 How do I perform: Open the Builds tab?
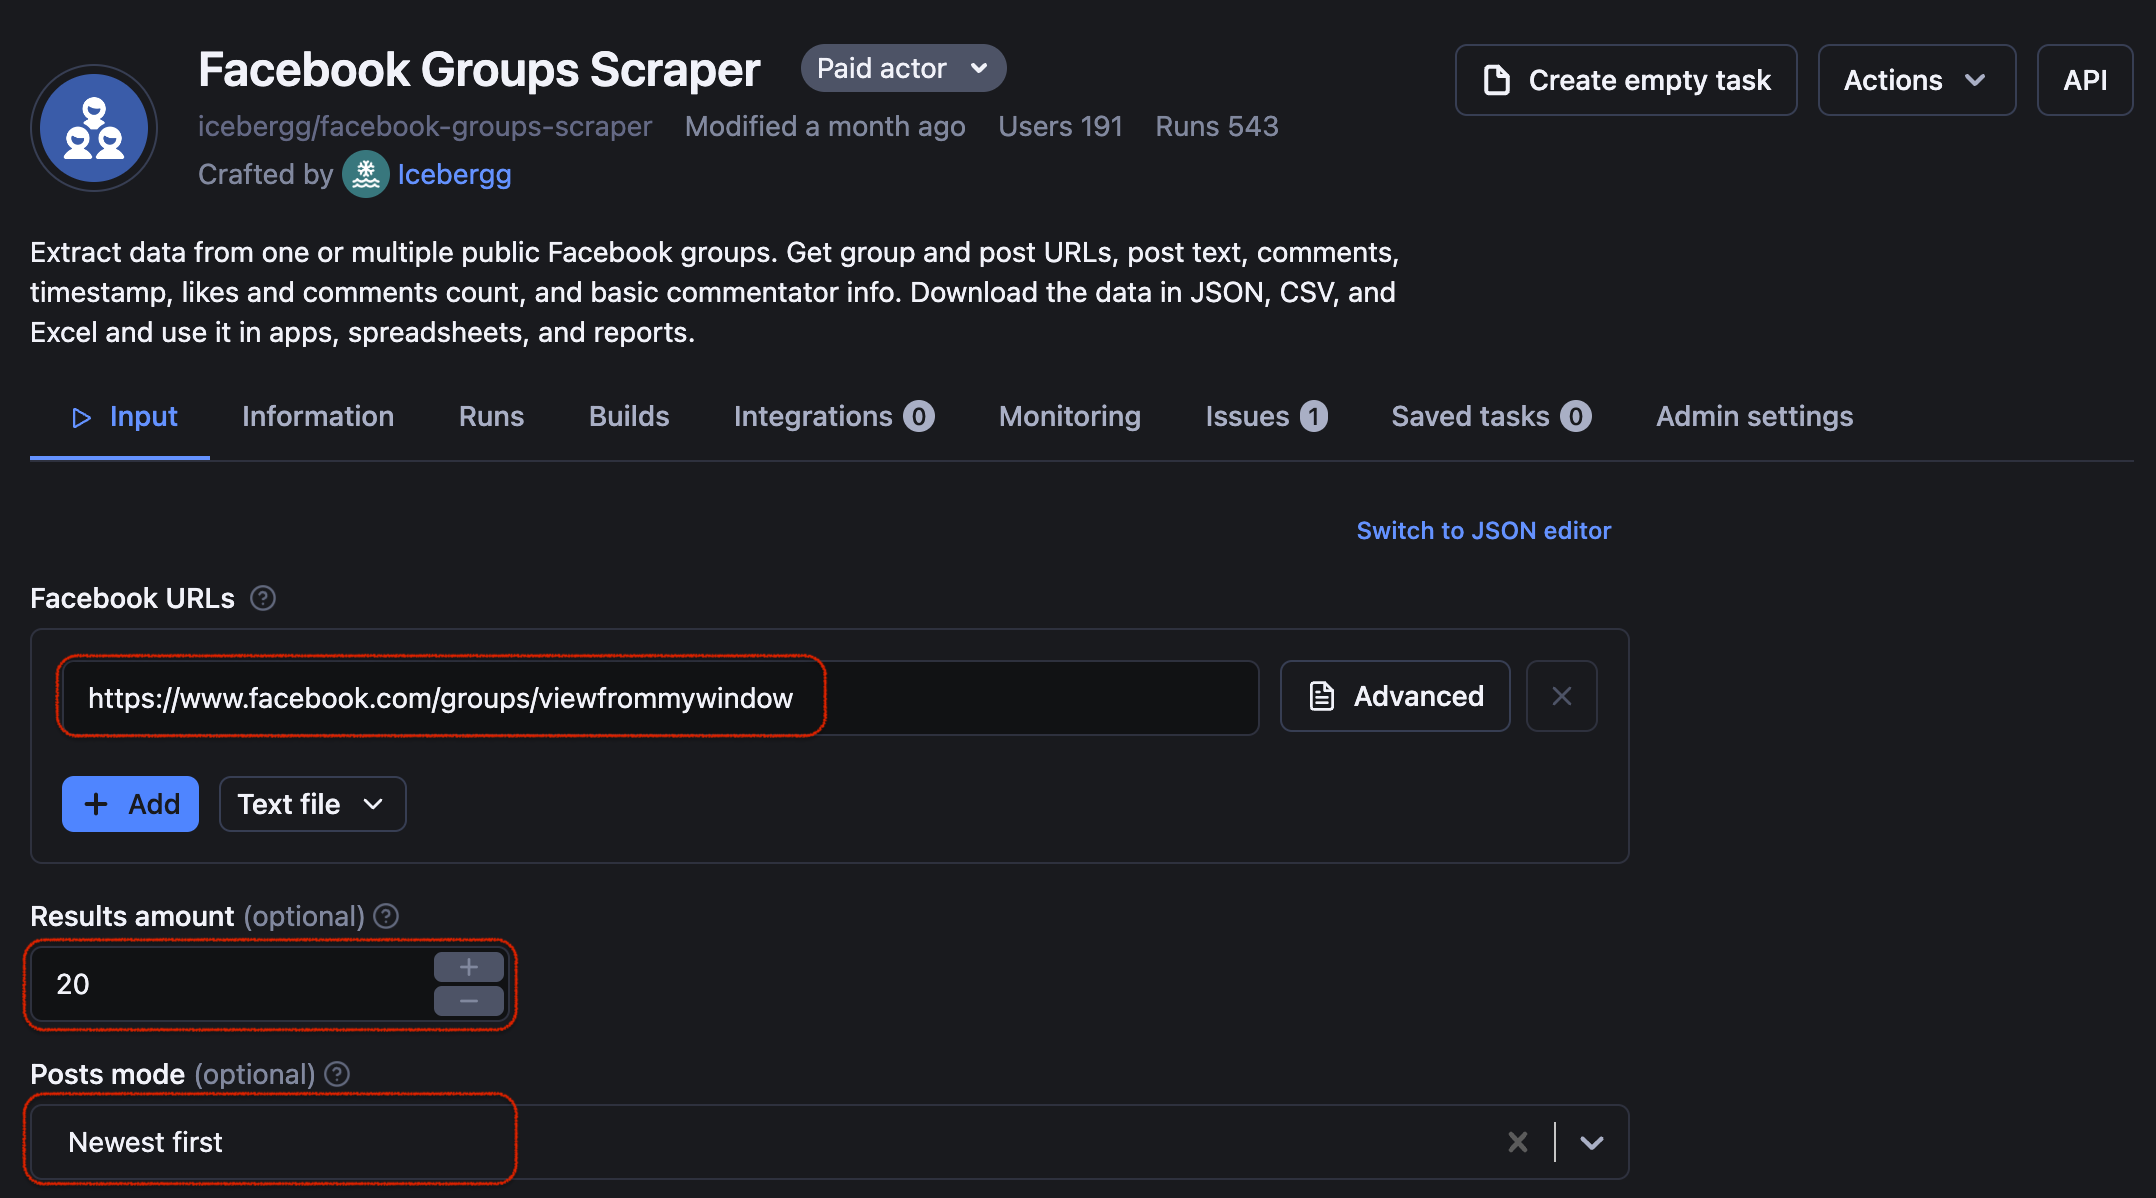629,416
